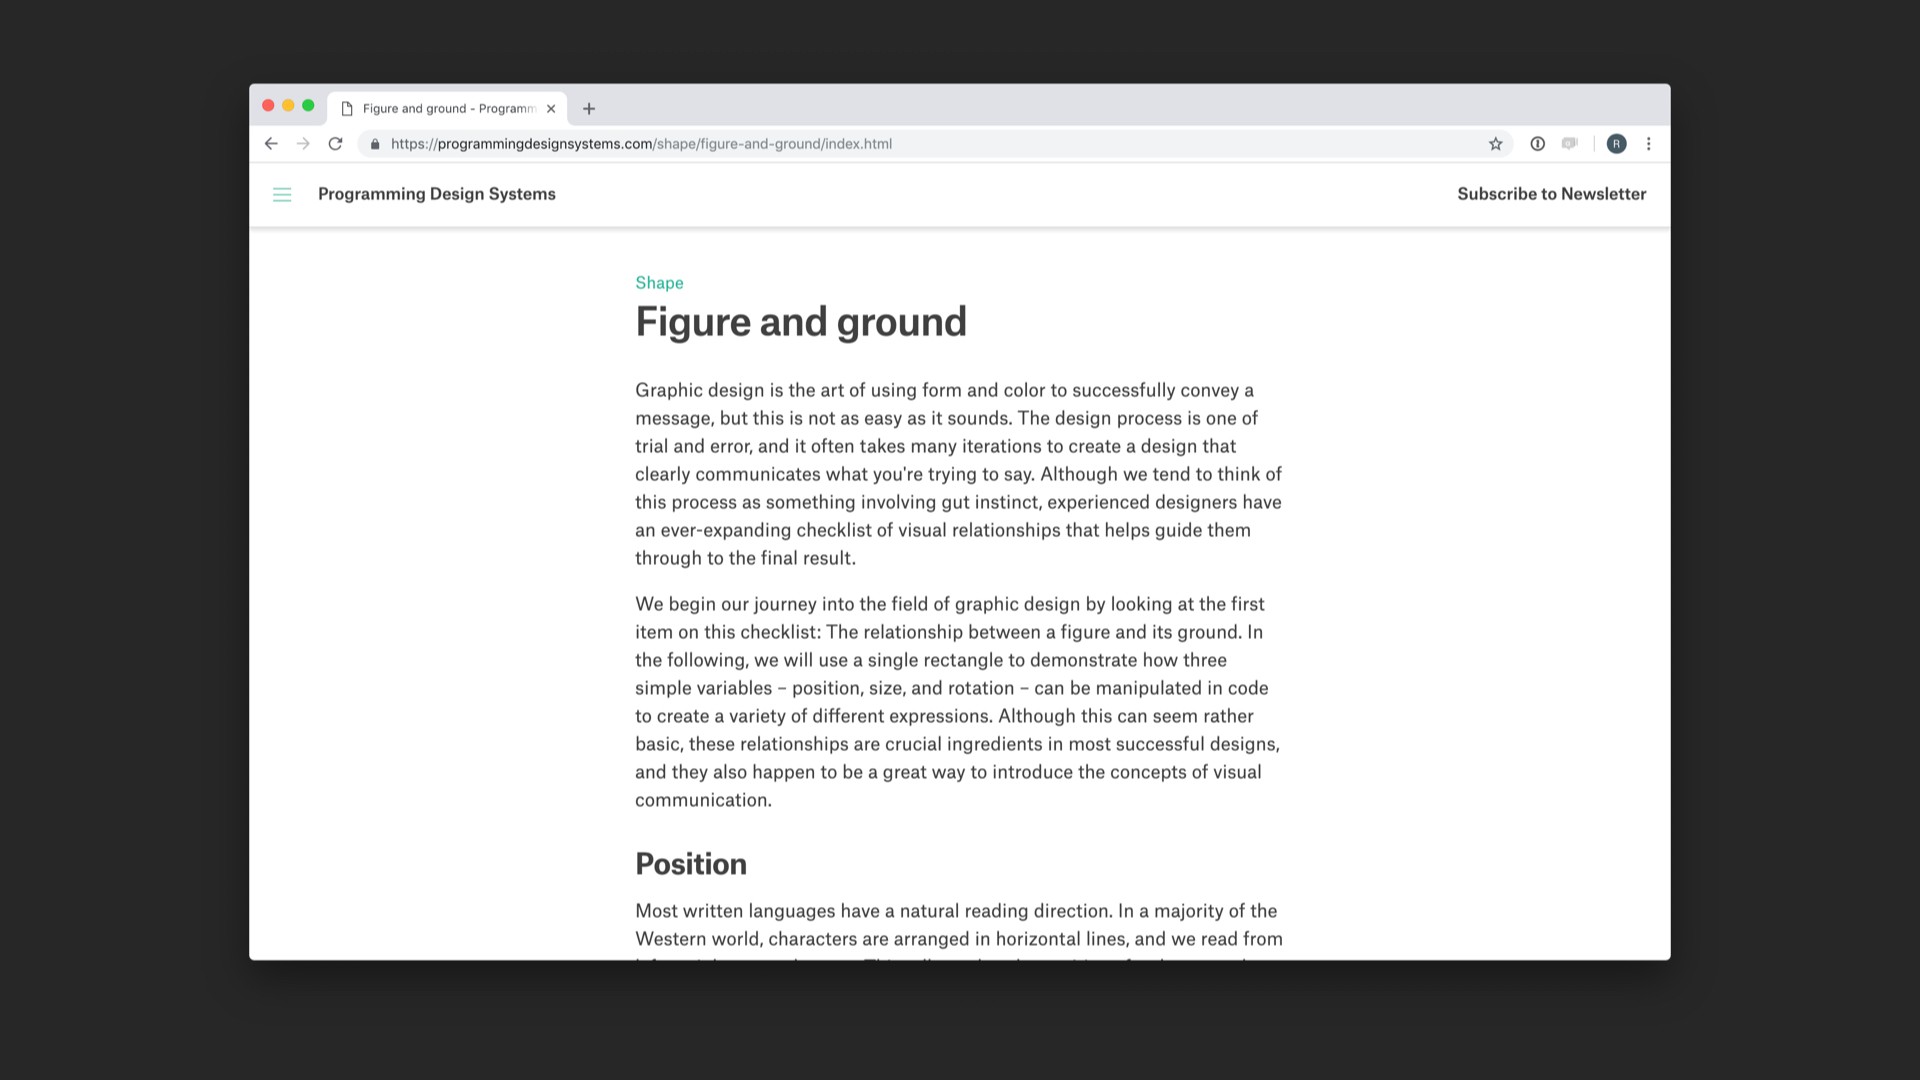Viewport: 1920px width, 1080px height.
Task: Click the hamburger menu icon
Action: (x=281, y=194)
